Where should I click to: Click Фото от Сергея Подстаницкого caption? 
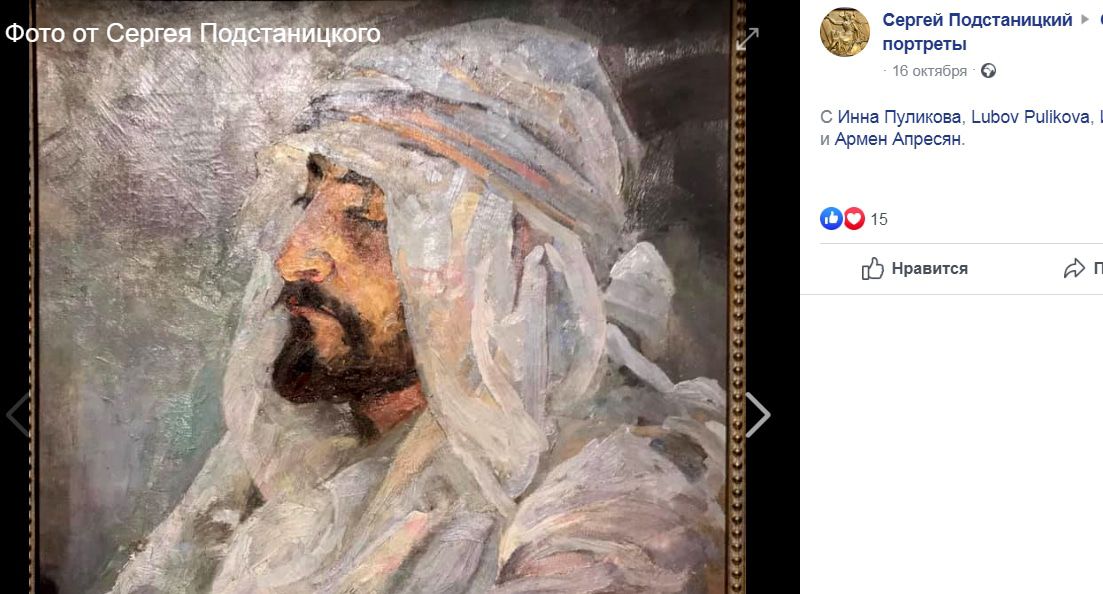click(193, 33)
